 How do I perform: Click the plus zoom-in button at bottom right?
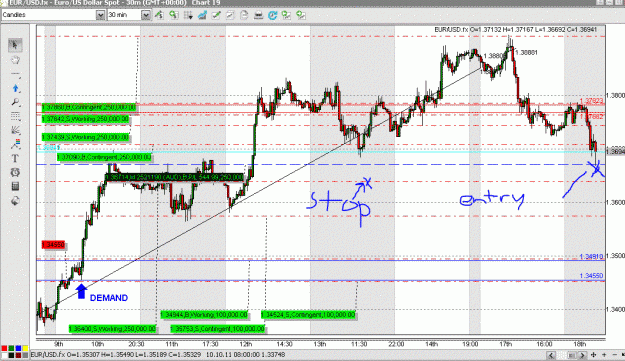click(x=604, y=355)
